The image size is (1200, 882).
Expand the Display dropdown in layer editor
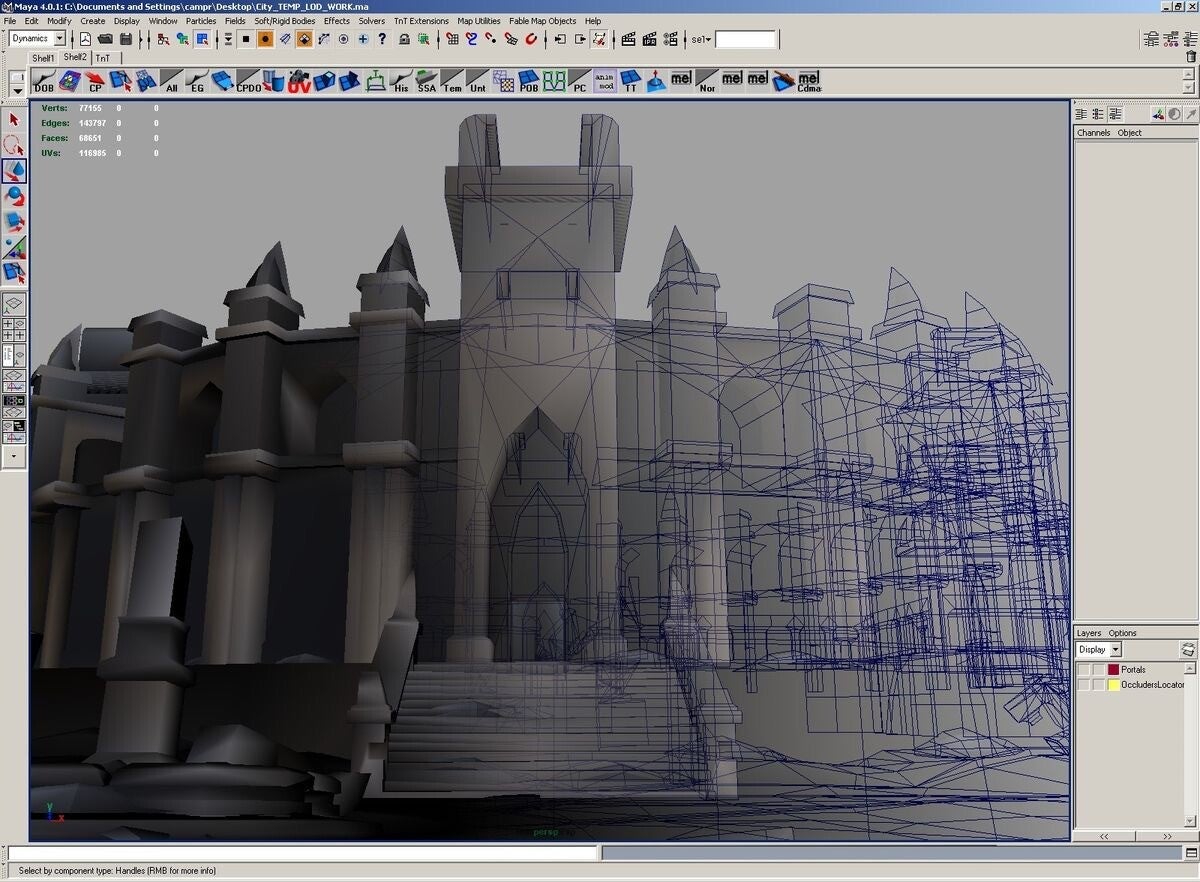[x=1115, y=650]
